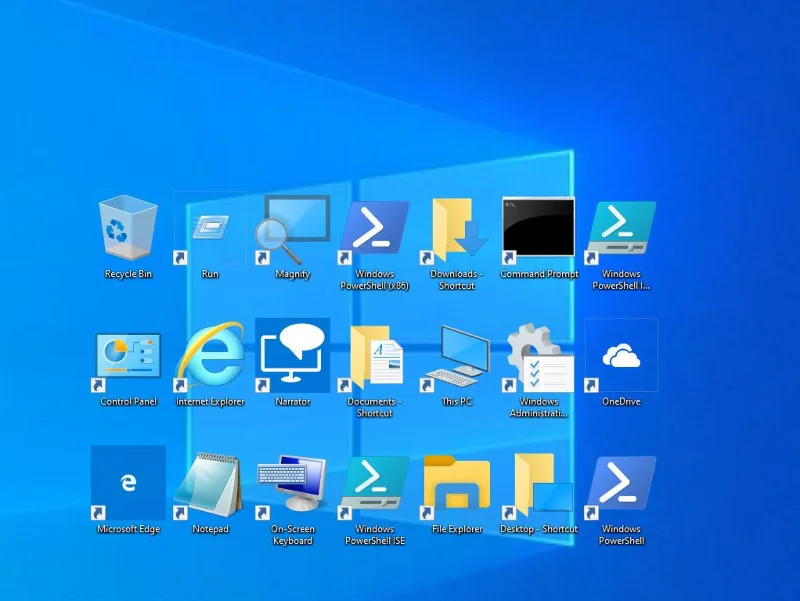Open Control Panel

(126, 355)
